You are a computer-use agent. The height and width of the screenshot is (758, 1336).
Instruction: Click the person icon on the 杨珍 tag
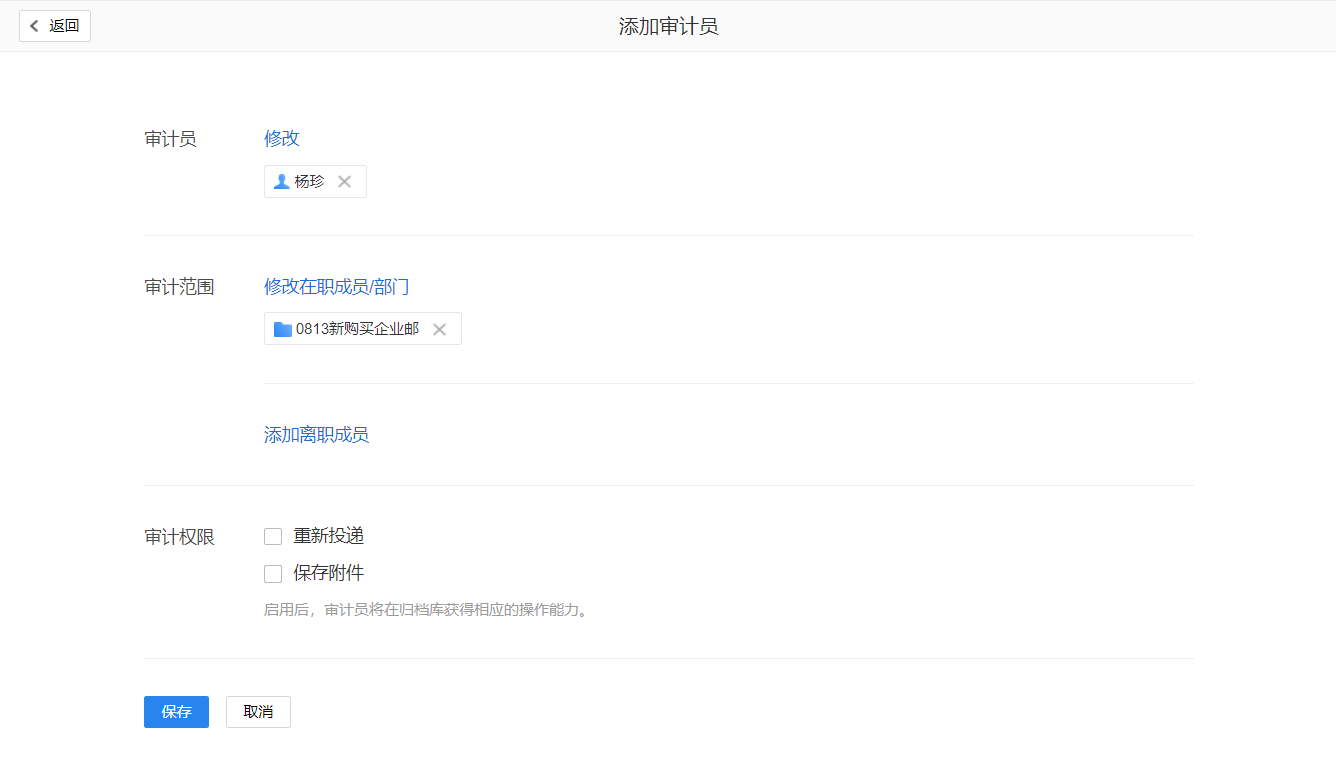point(281,181)
